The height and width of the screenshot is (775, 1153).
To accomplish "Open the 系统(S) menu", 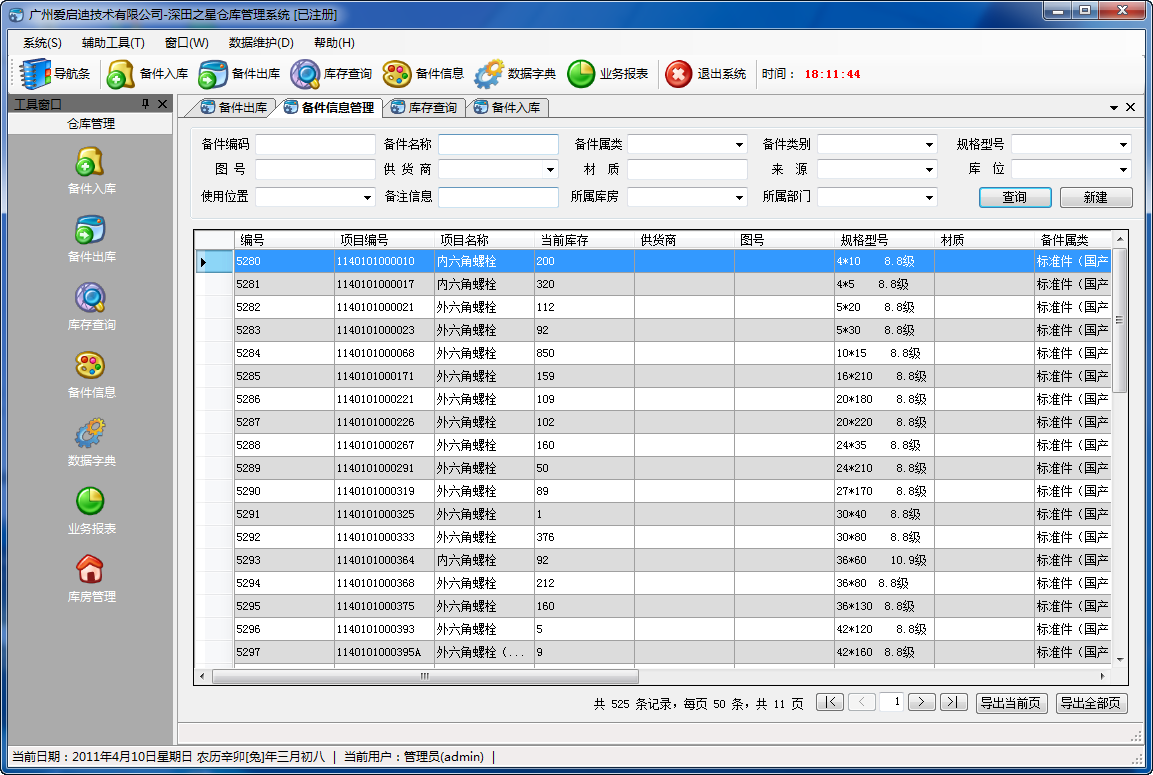I will (43, 43).
